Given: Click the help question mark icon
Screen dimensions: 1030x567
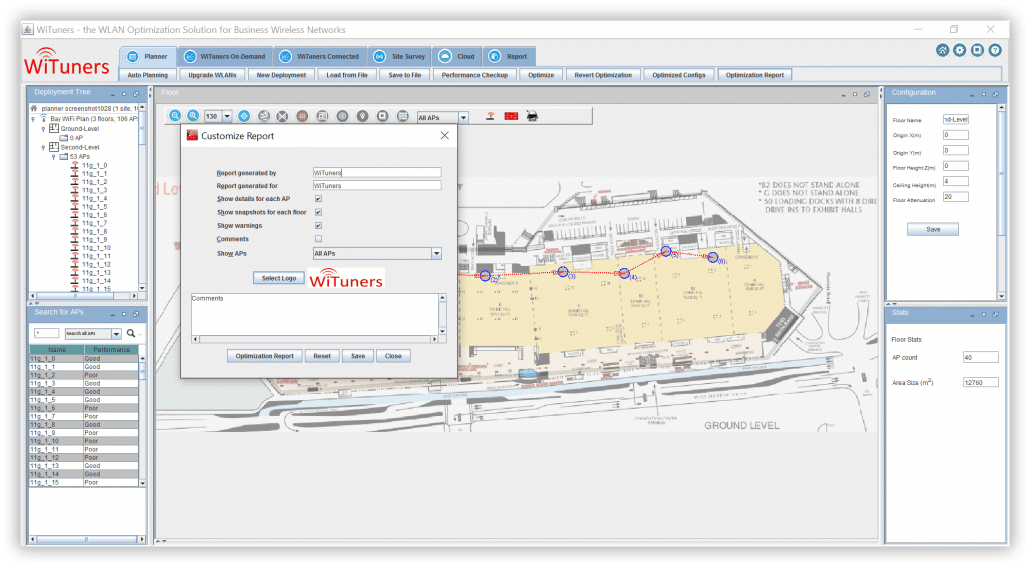Looking at the screenshot, I should (995, 51).
